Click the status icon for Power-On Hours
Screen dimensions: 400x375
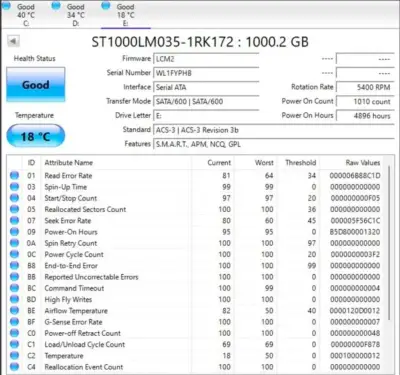(14, 232)
